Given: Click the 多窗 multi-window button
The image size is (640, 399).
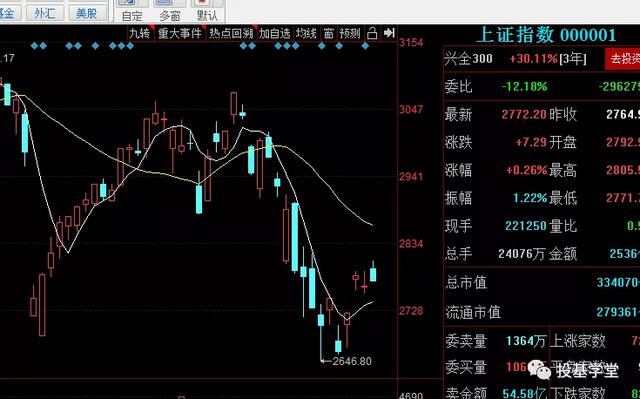Looking at the screenshot, I should pyautogui.click(x=170, y=10).
